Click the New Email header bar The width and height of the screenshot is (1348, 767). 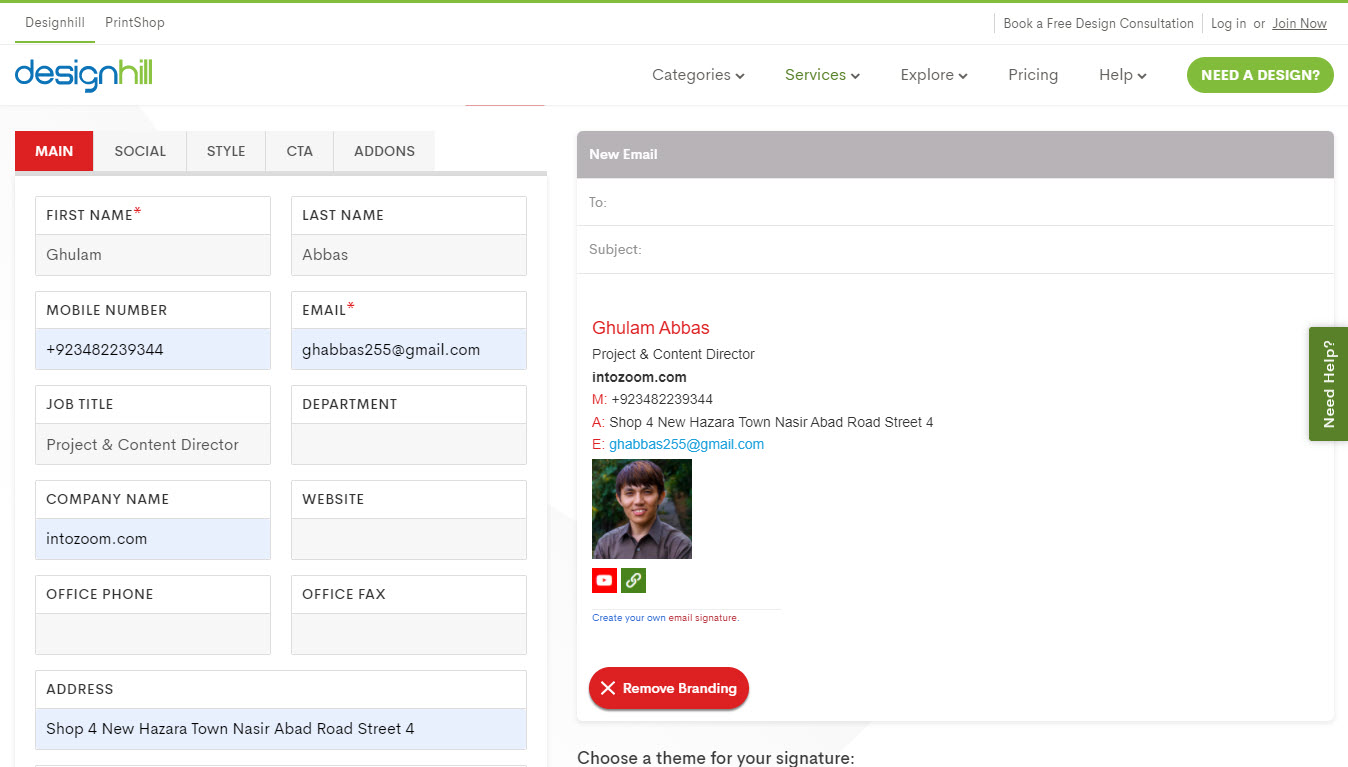[x=955, y=154]
